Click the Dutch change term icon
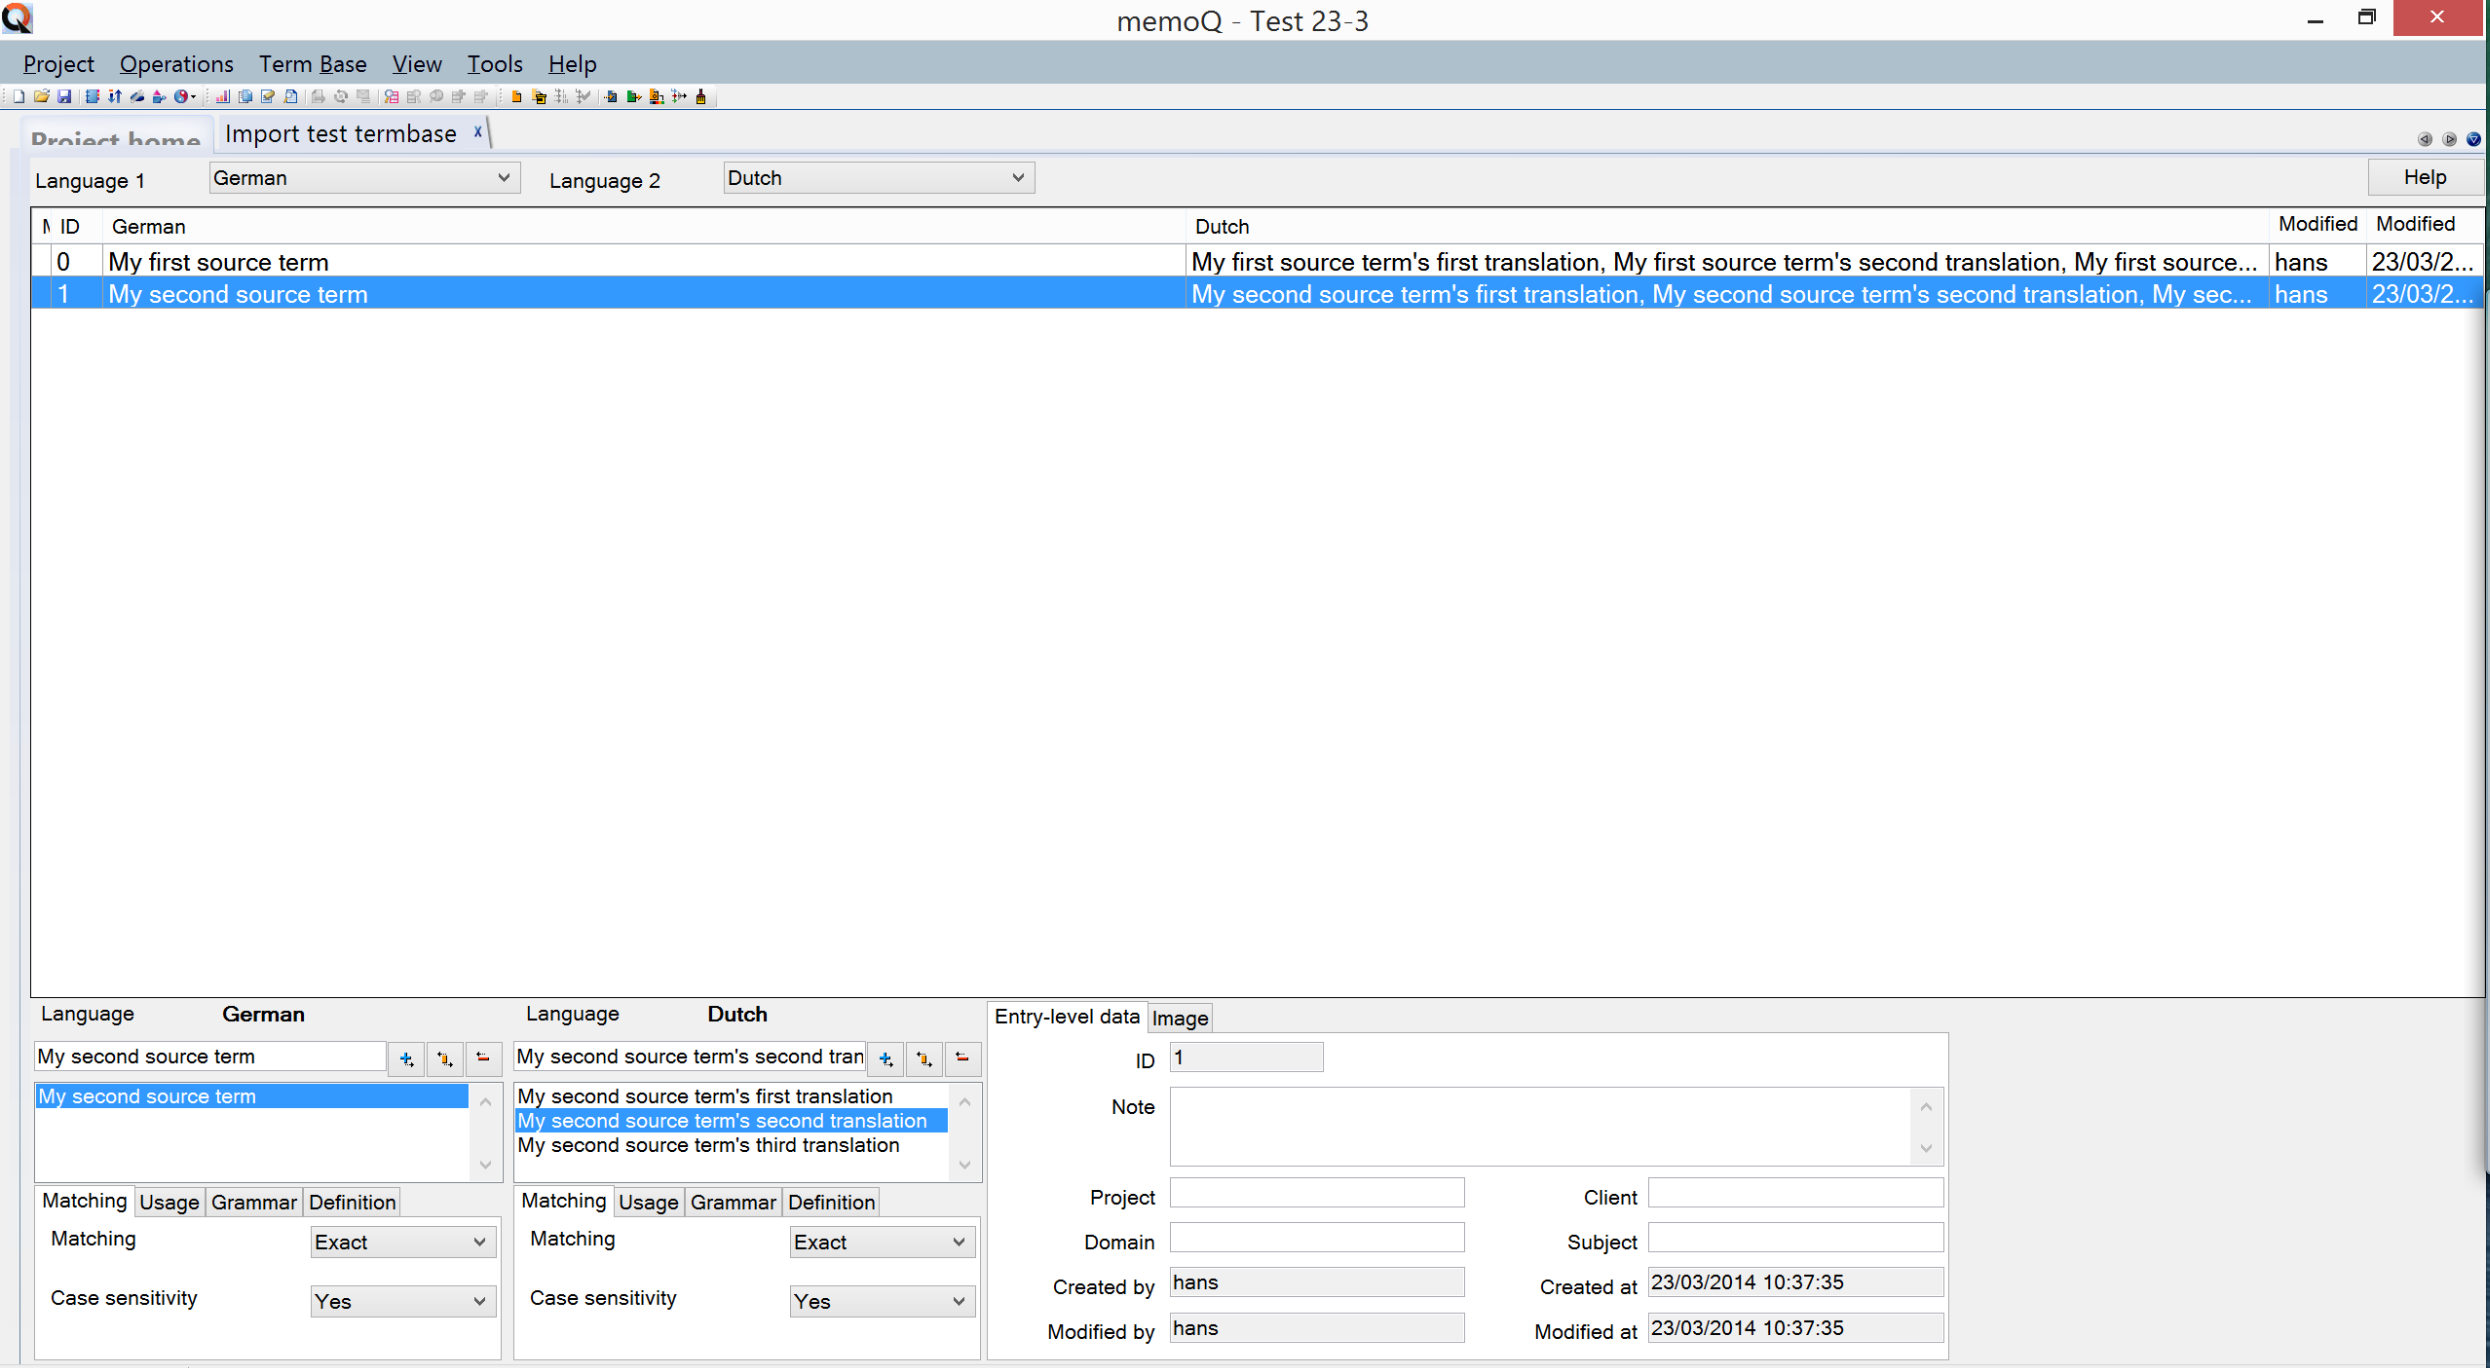Viewport: 2490px width, 1368px height. tap(924, 1058)
